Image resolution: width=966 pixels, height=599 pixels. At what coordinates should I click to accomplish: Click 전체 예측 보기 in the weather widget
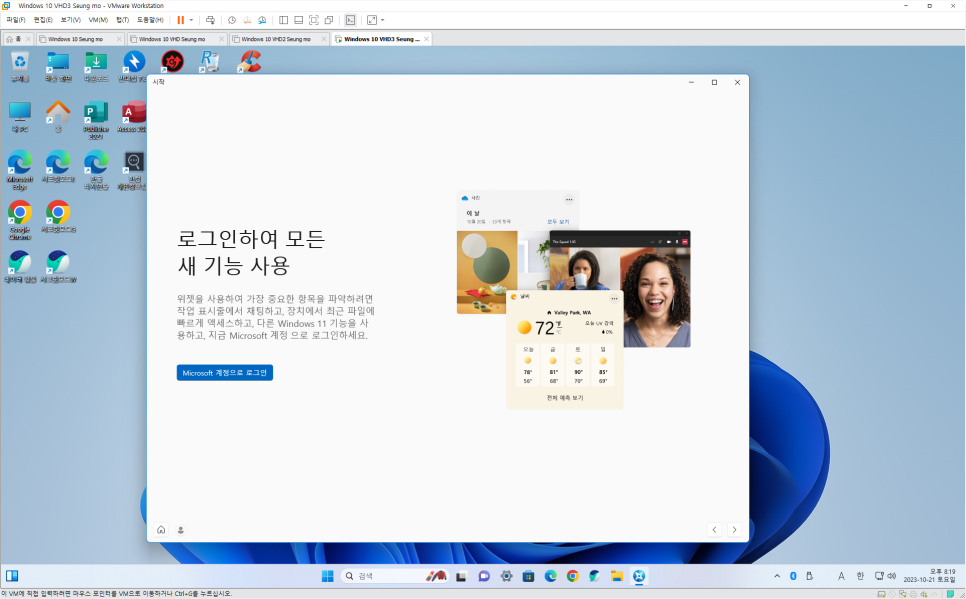coord(565,398)
